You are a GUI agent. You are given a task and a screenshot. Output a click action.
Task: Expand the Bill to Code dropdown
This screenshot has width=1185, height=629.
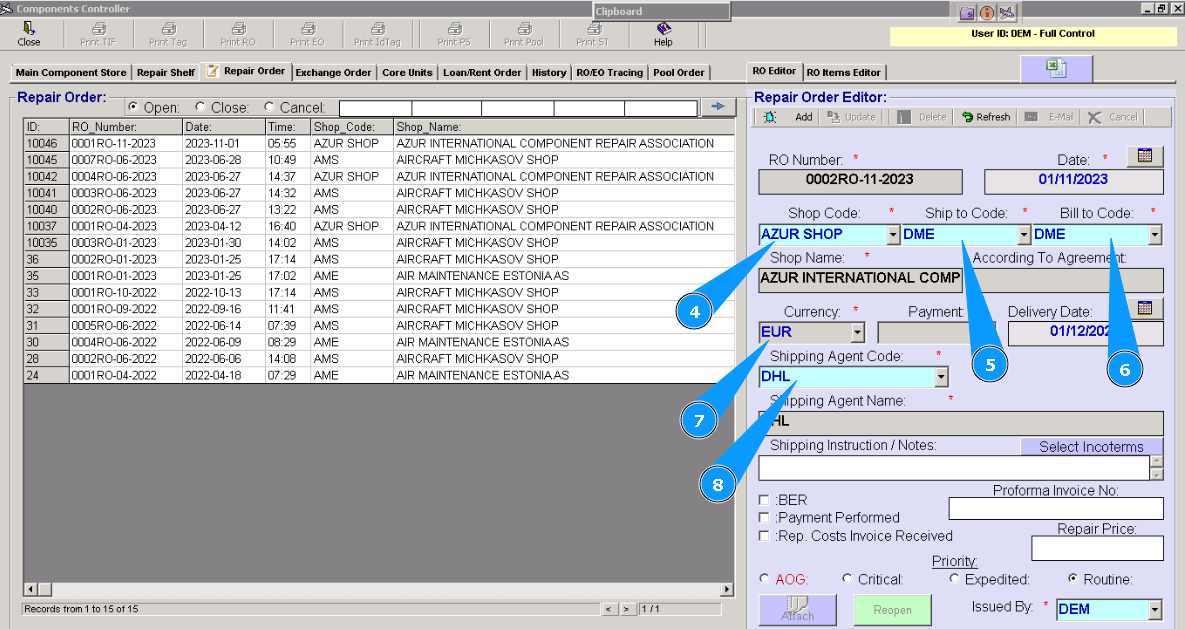(1155, 234)
